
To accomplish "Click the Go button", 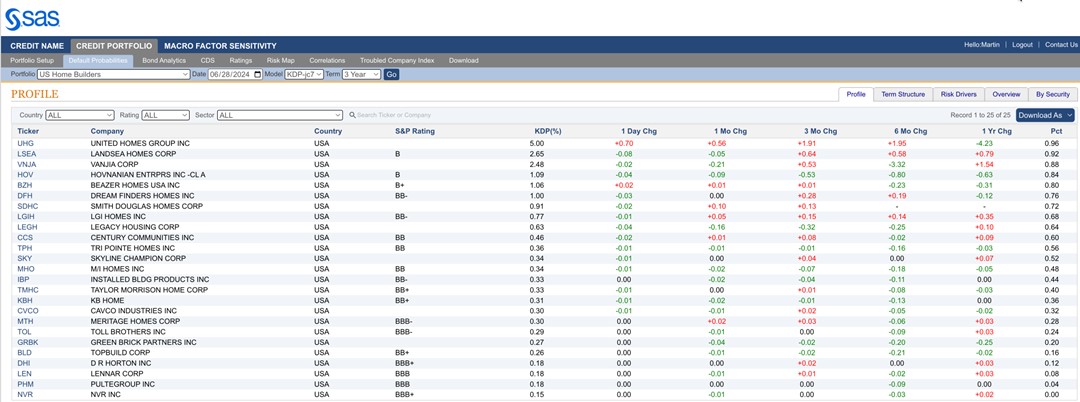I will pos(391,74).
